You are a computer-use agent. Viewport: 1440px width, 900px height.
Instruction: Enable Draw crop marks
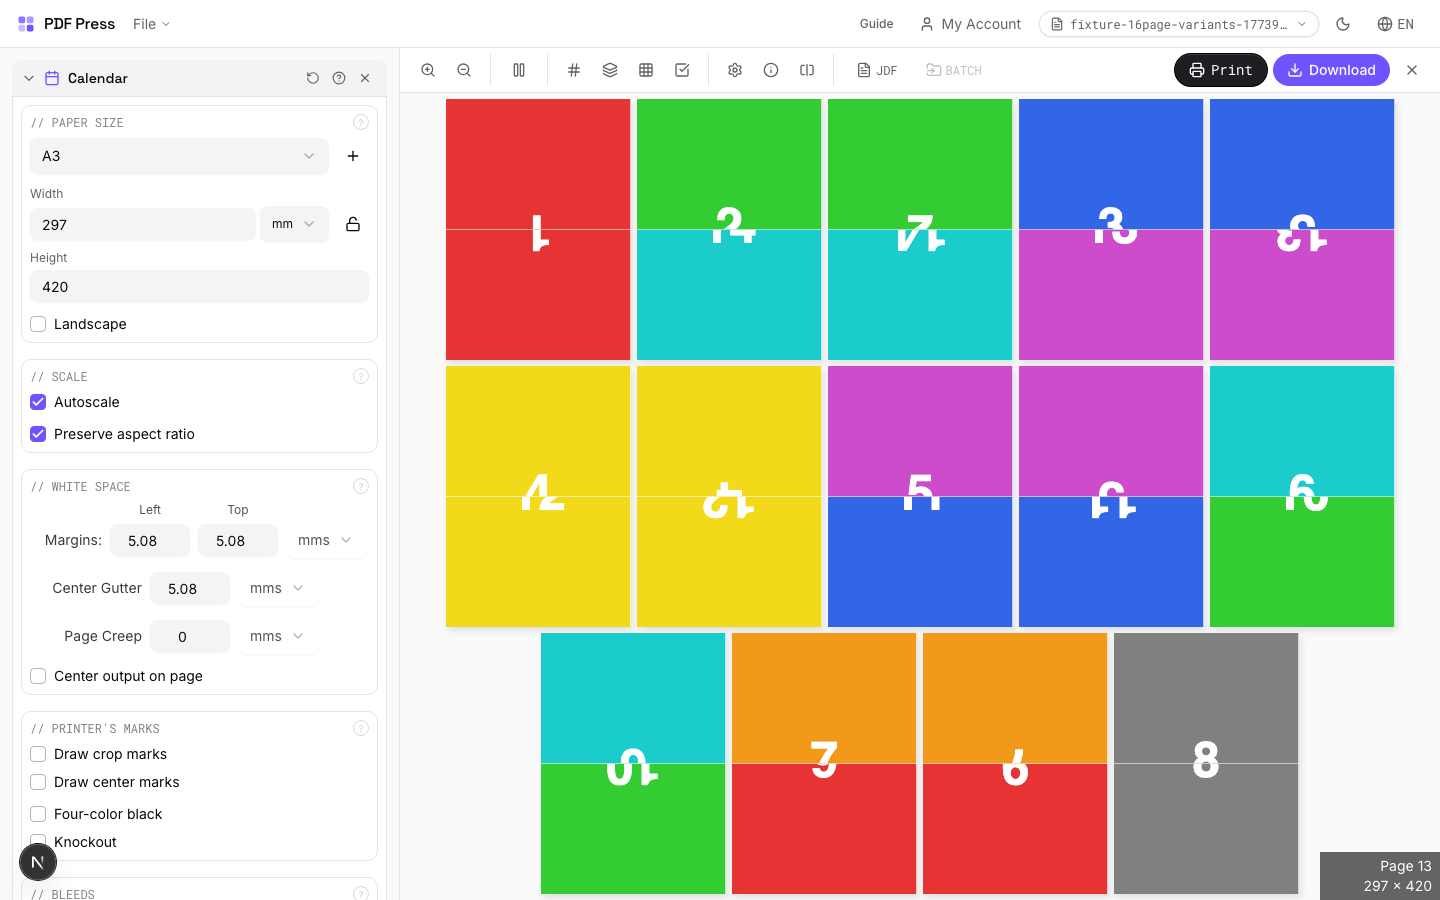tap(38, 754)
